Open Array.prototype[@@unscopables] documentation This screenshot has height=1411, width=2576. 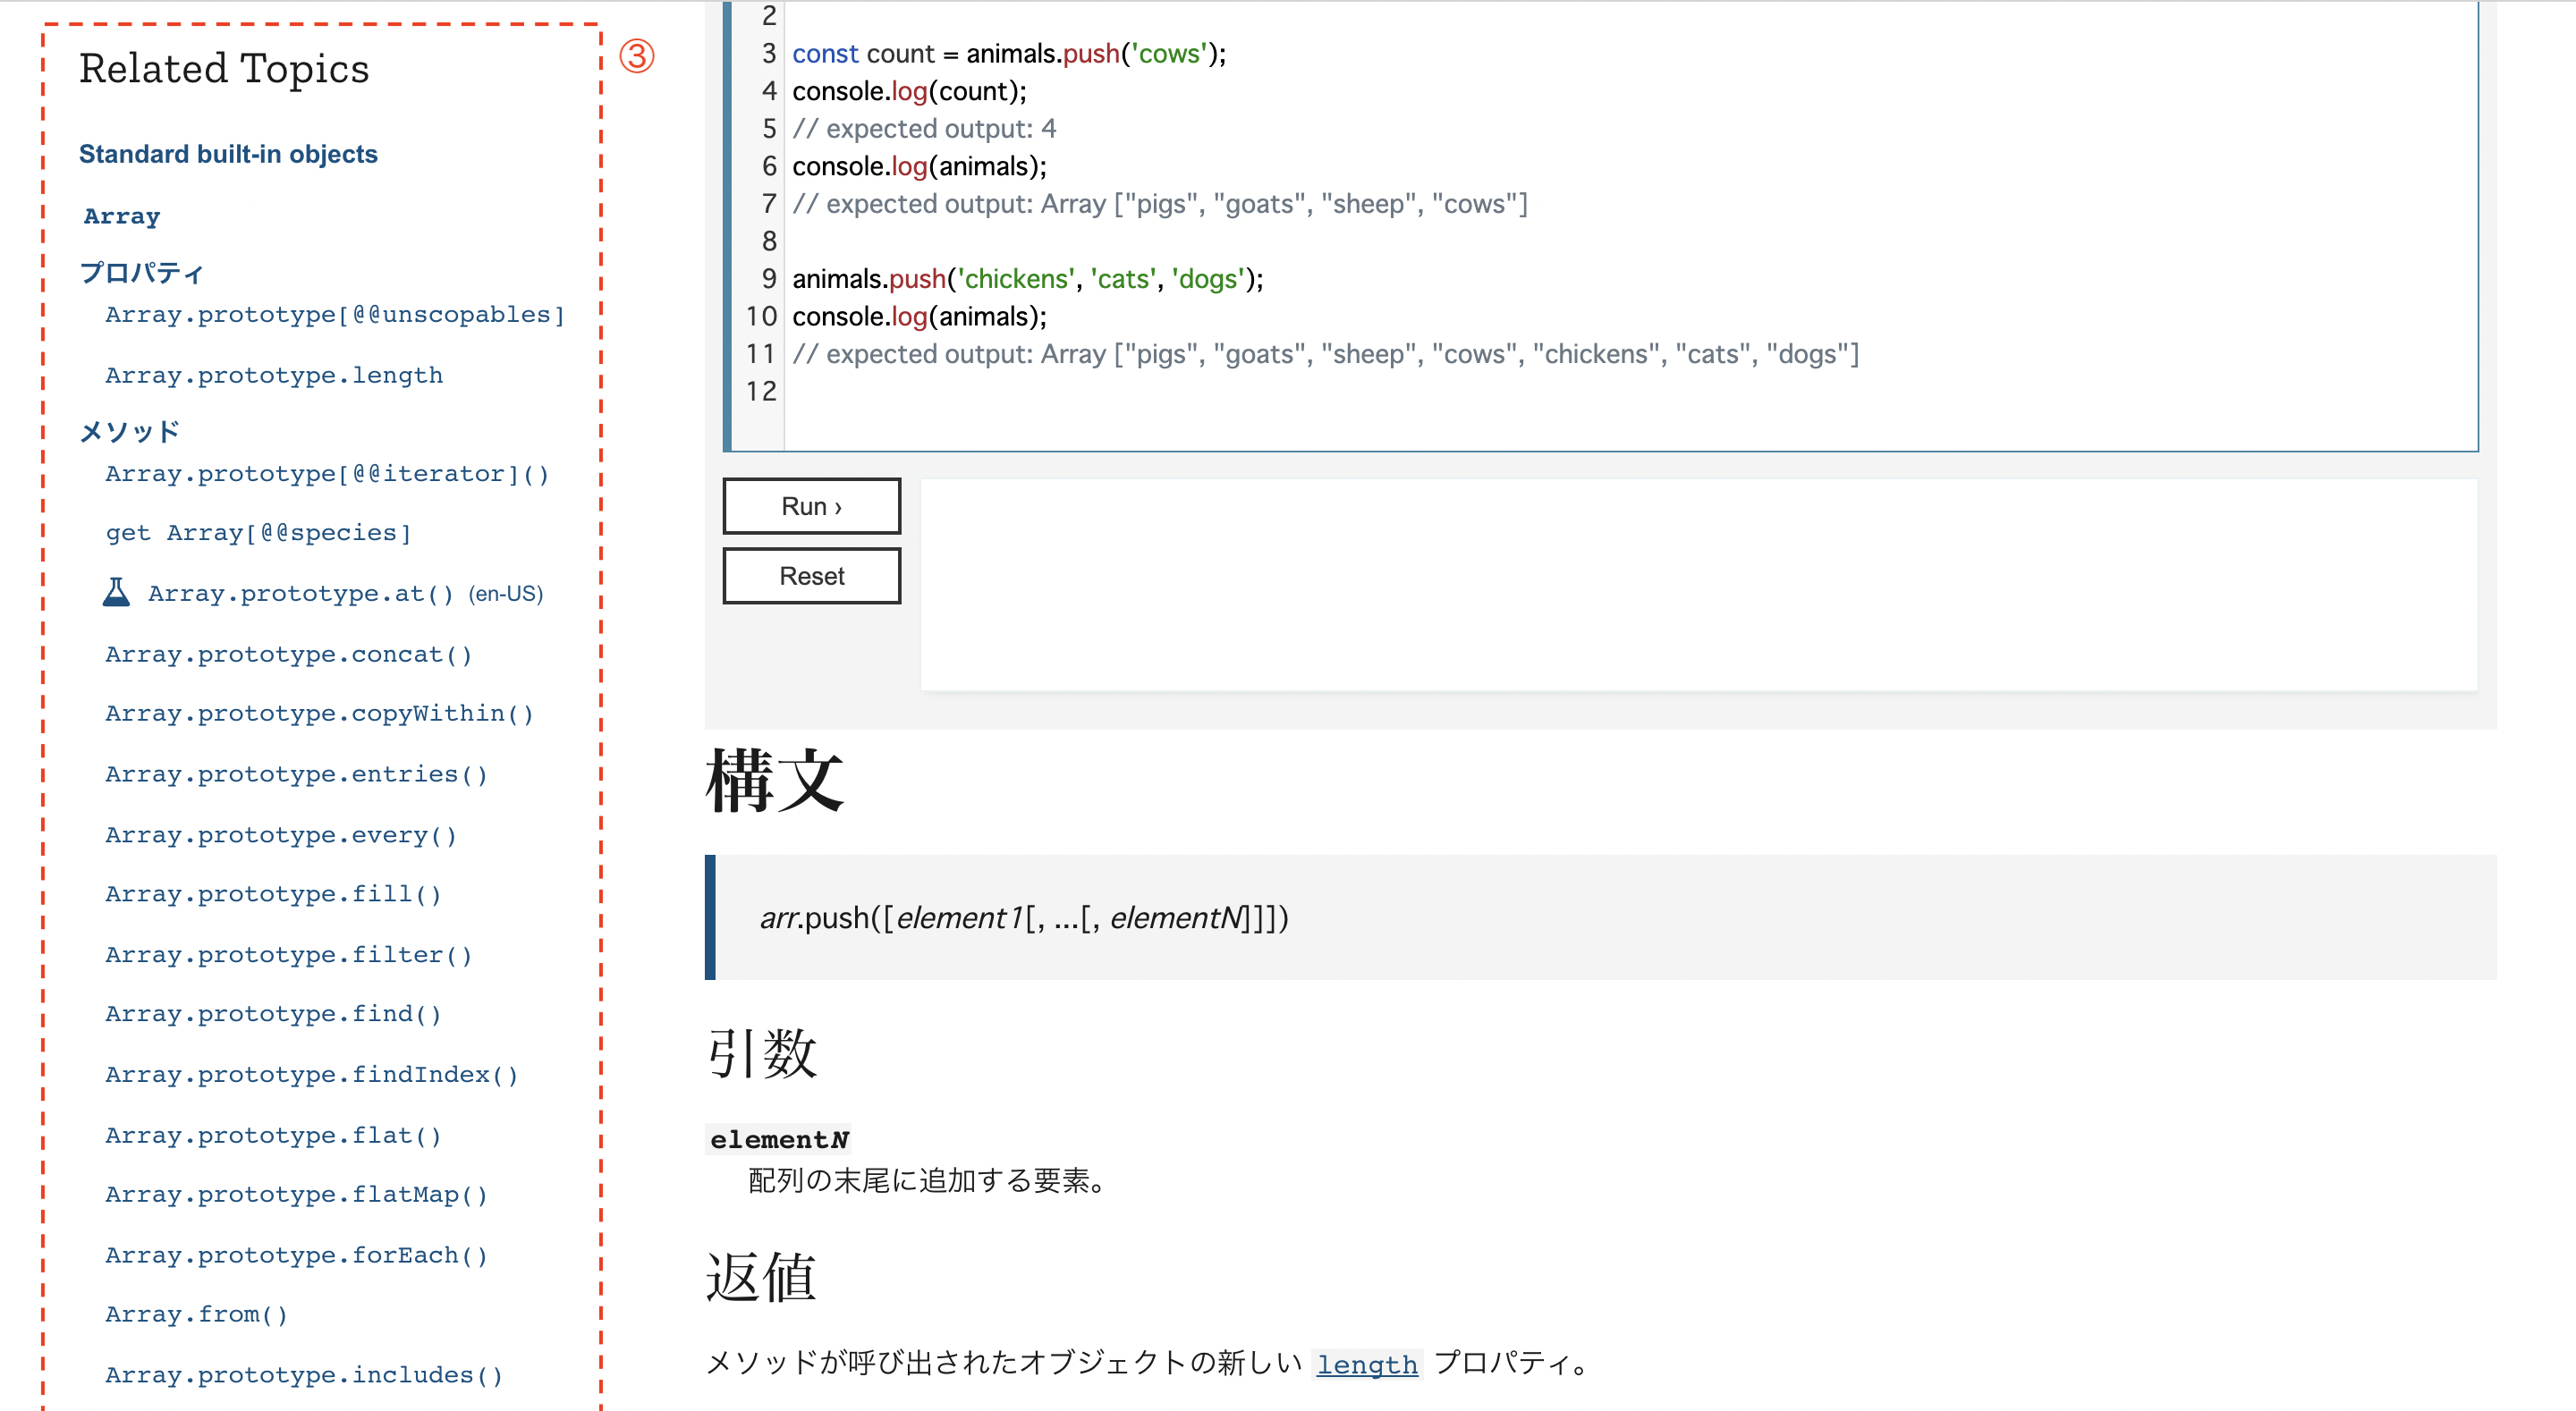tap(334, 314)
